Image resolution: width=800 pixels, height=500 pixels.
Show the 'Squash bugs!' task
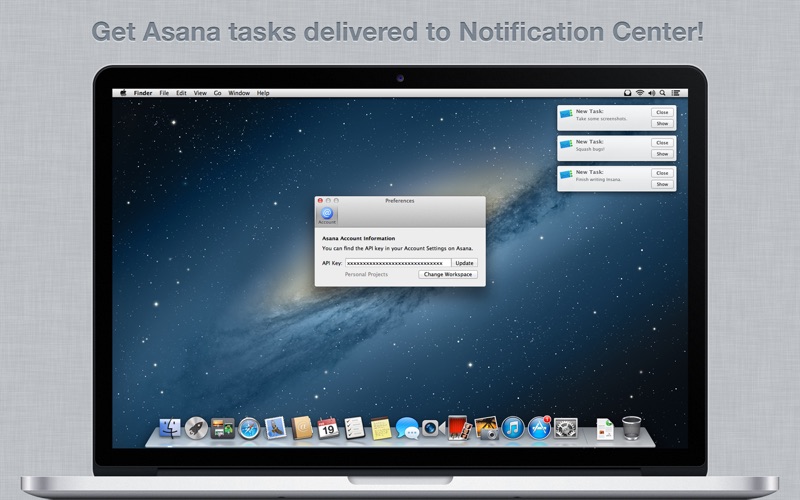point(662,154)
